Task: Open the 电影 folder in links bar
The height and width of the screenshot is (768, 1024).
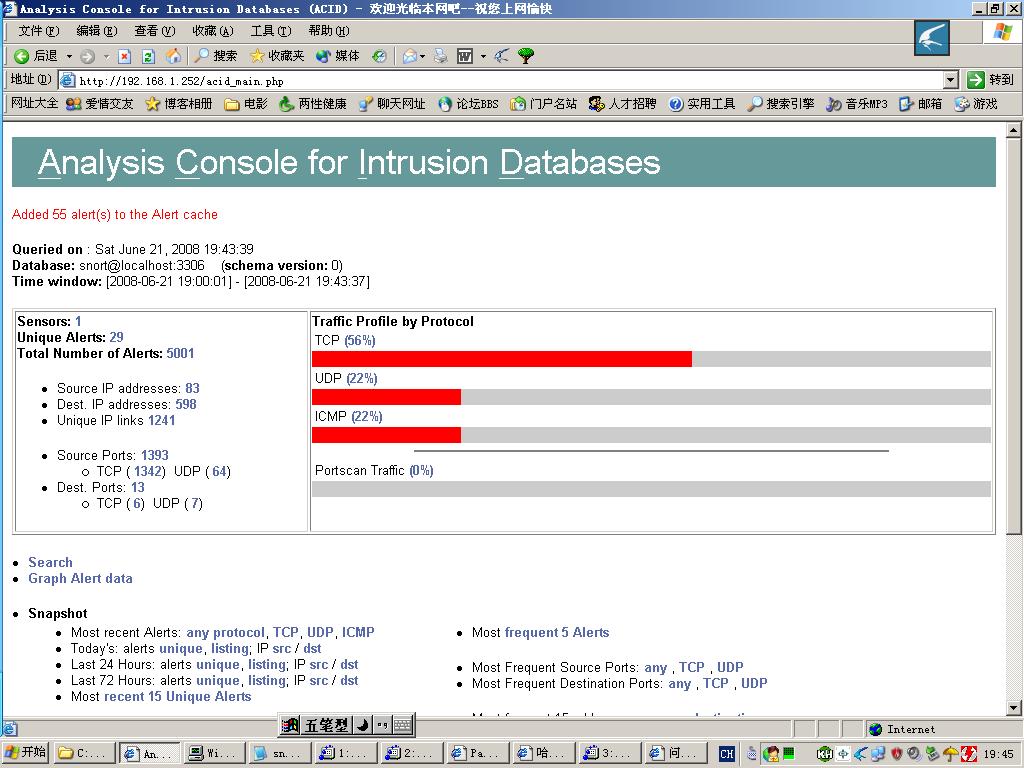Action: tap(246, 104)
